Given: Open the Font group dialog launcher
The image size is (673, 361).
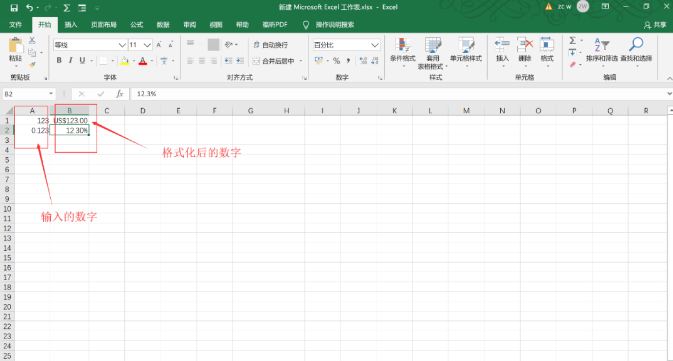Looking at the screenshot, I should point(176,78).
